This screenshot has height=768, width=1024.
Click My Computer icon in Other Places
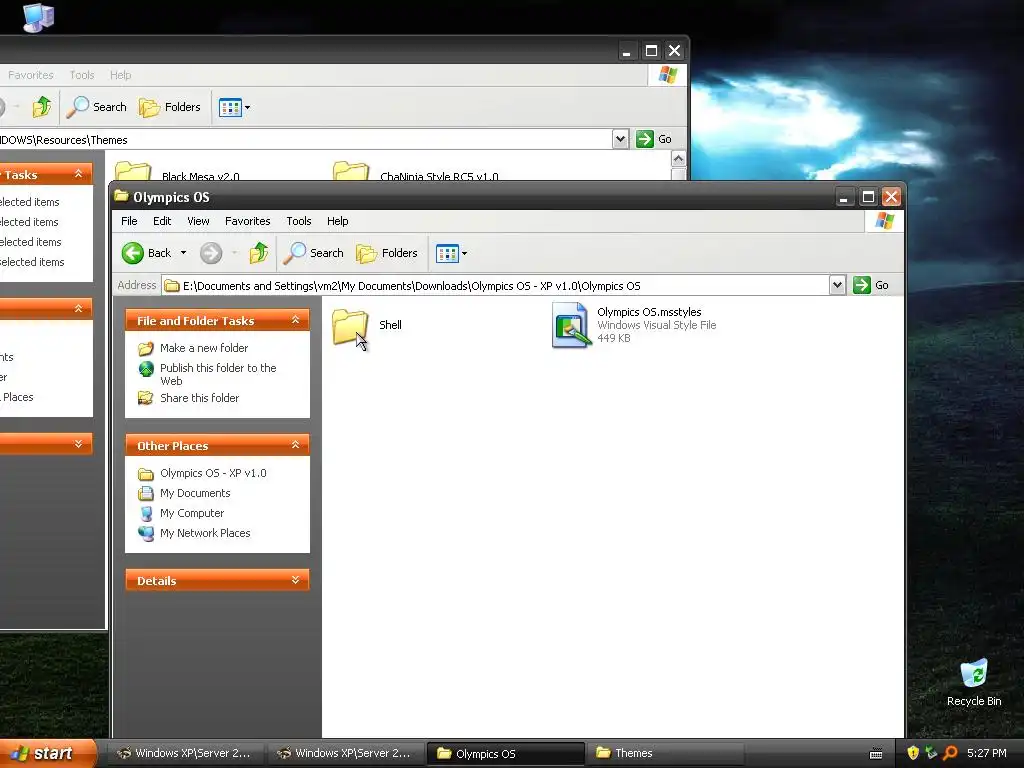tap(146, 513)
